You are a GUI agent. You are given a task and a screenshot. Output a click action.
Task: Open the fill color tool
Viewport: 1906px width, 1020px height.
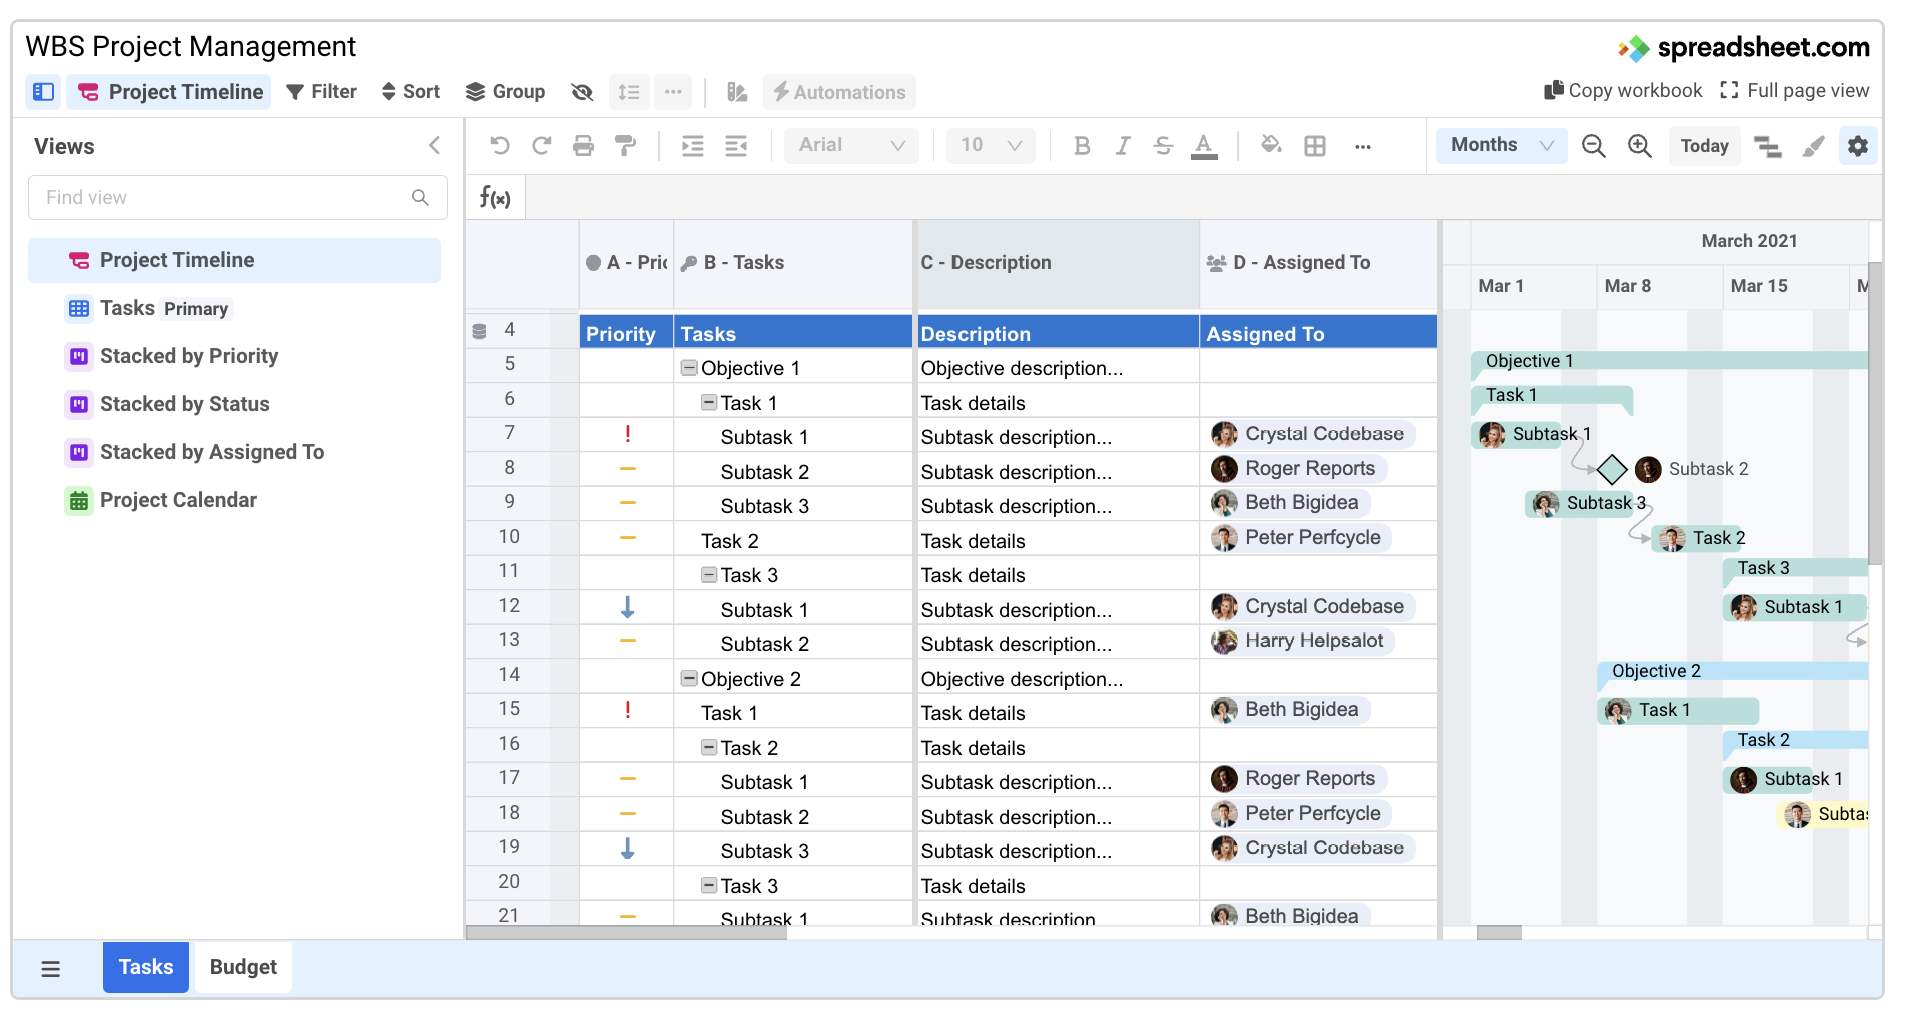pyautogui.click(x=1271, y=146)
